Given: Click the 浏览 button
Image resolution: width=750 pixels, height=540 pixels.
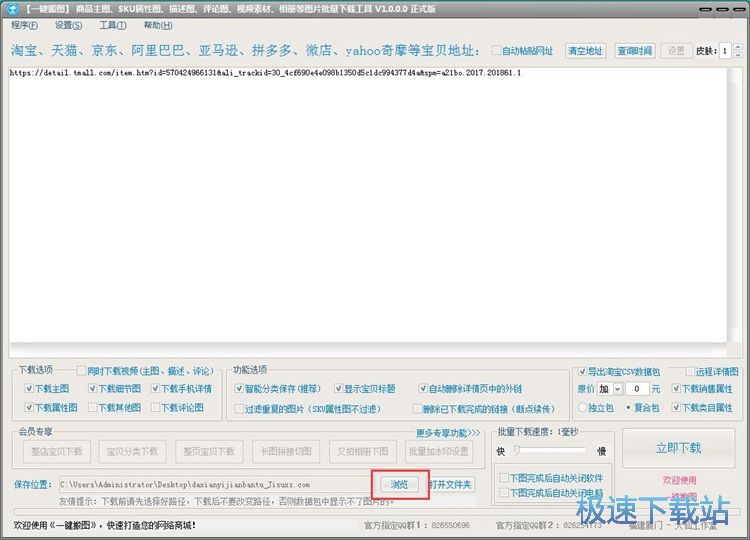Looking at the screenshot, I should (399, 485).
